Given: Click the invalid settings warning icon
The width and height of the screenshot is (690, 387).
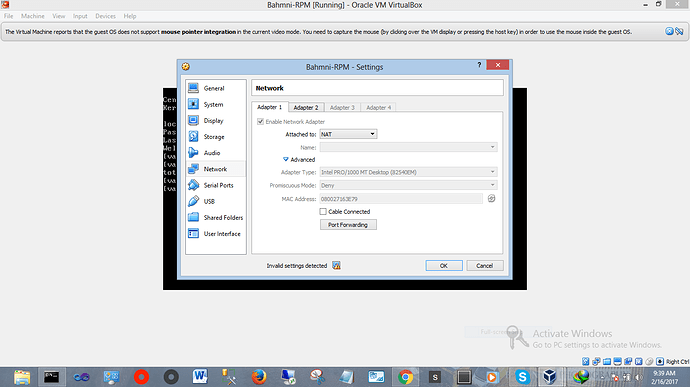Looking at the screenshot, I should (336, 265).
